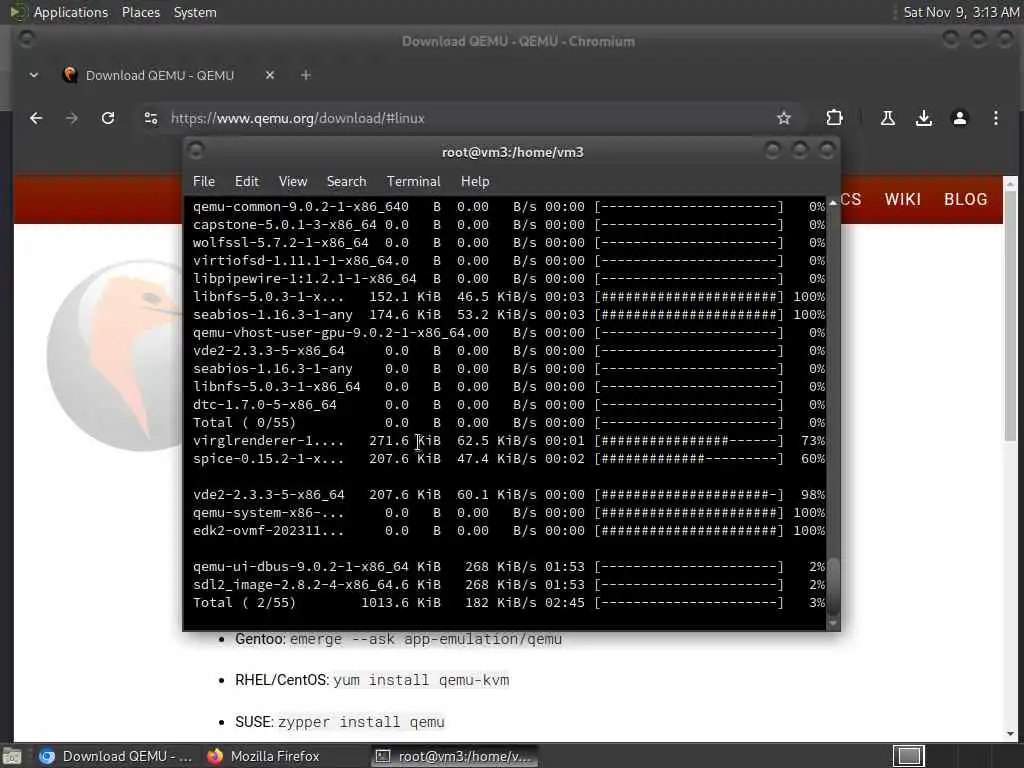
Task: Close the Download QEMU tab
Action: click(x=270, y=75)
